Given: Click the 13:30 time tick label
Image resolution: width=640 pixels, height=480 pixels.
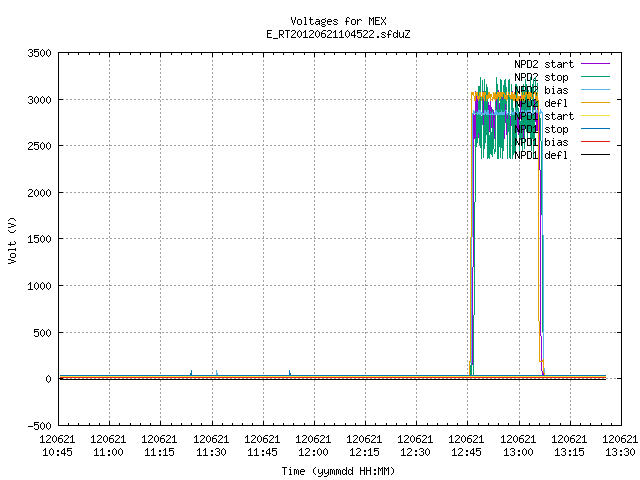Looking at the screenshot, I should click(620, 453).
